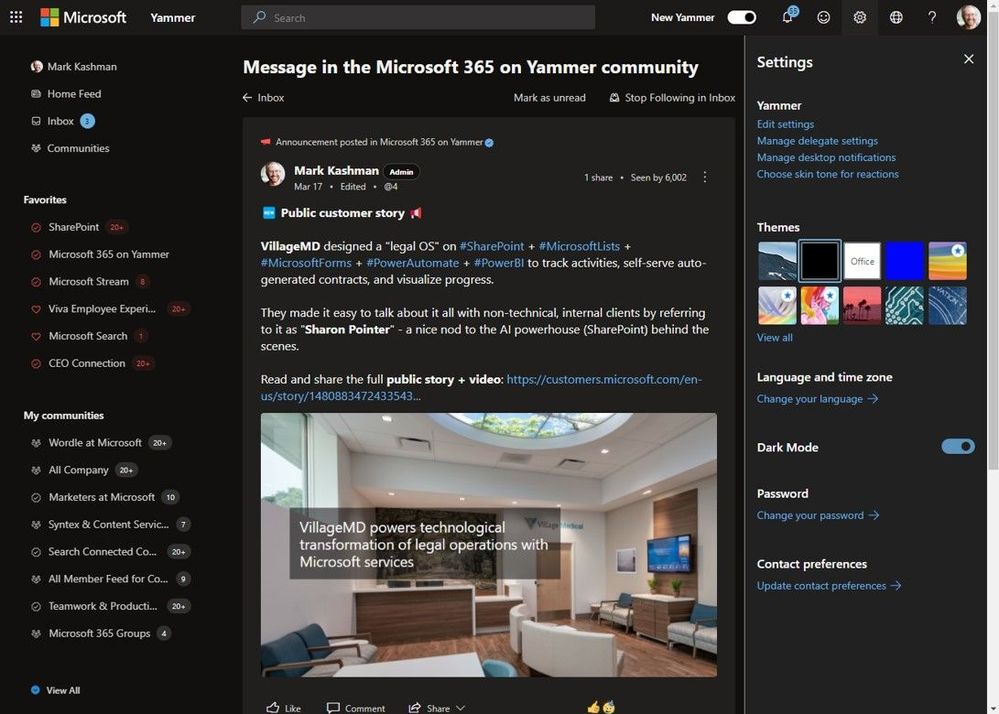Open Manage desktop notifications
Viewport: 999px width, 714px height.
tap(826, 157)
